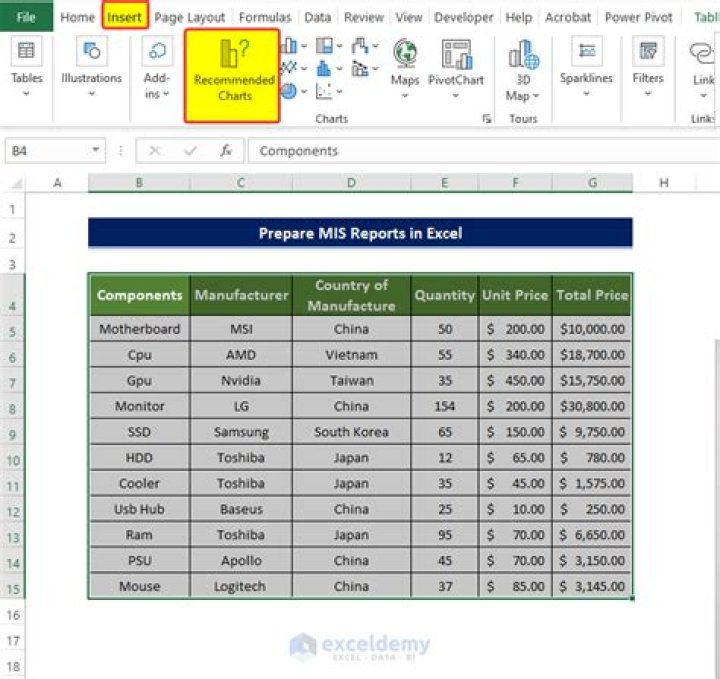Click the Total Price header cell
Screen dimensions: 720x679
pos(592,295)
